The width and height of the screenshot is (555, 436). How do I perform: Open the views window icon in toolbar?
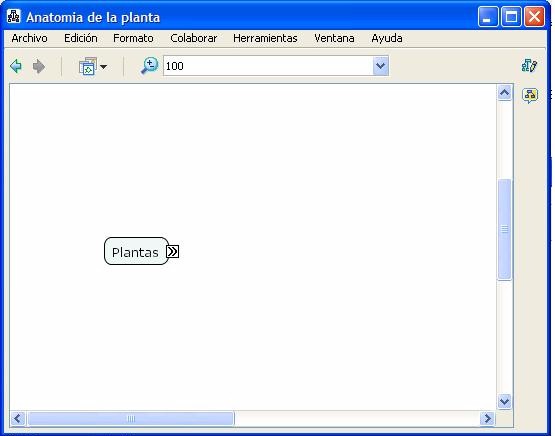[x=88, y=66]
